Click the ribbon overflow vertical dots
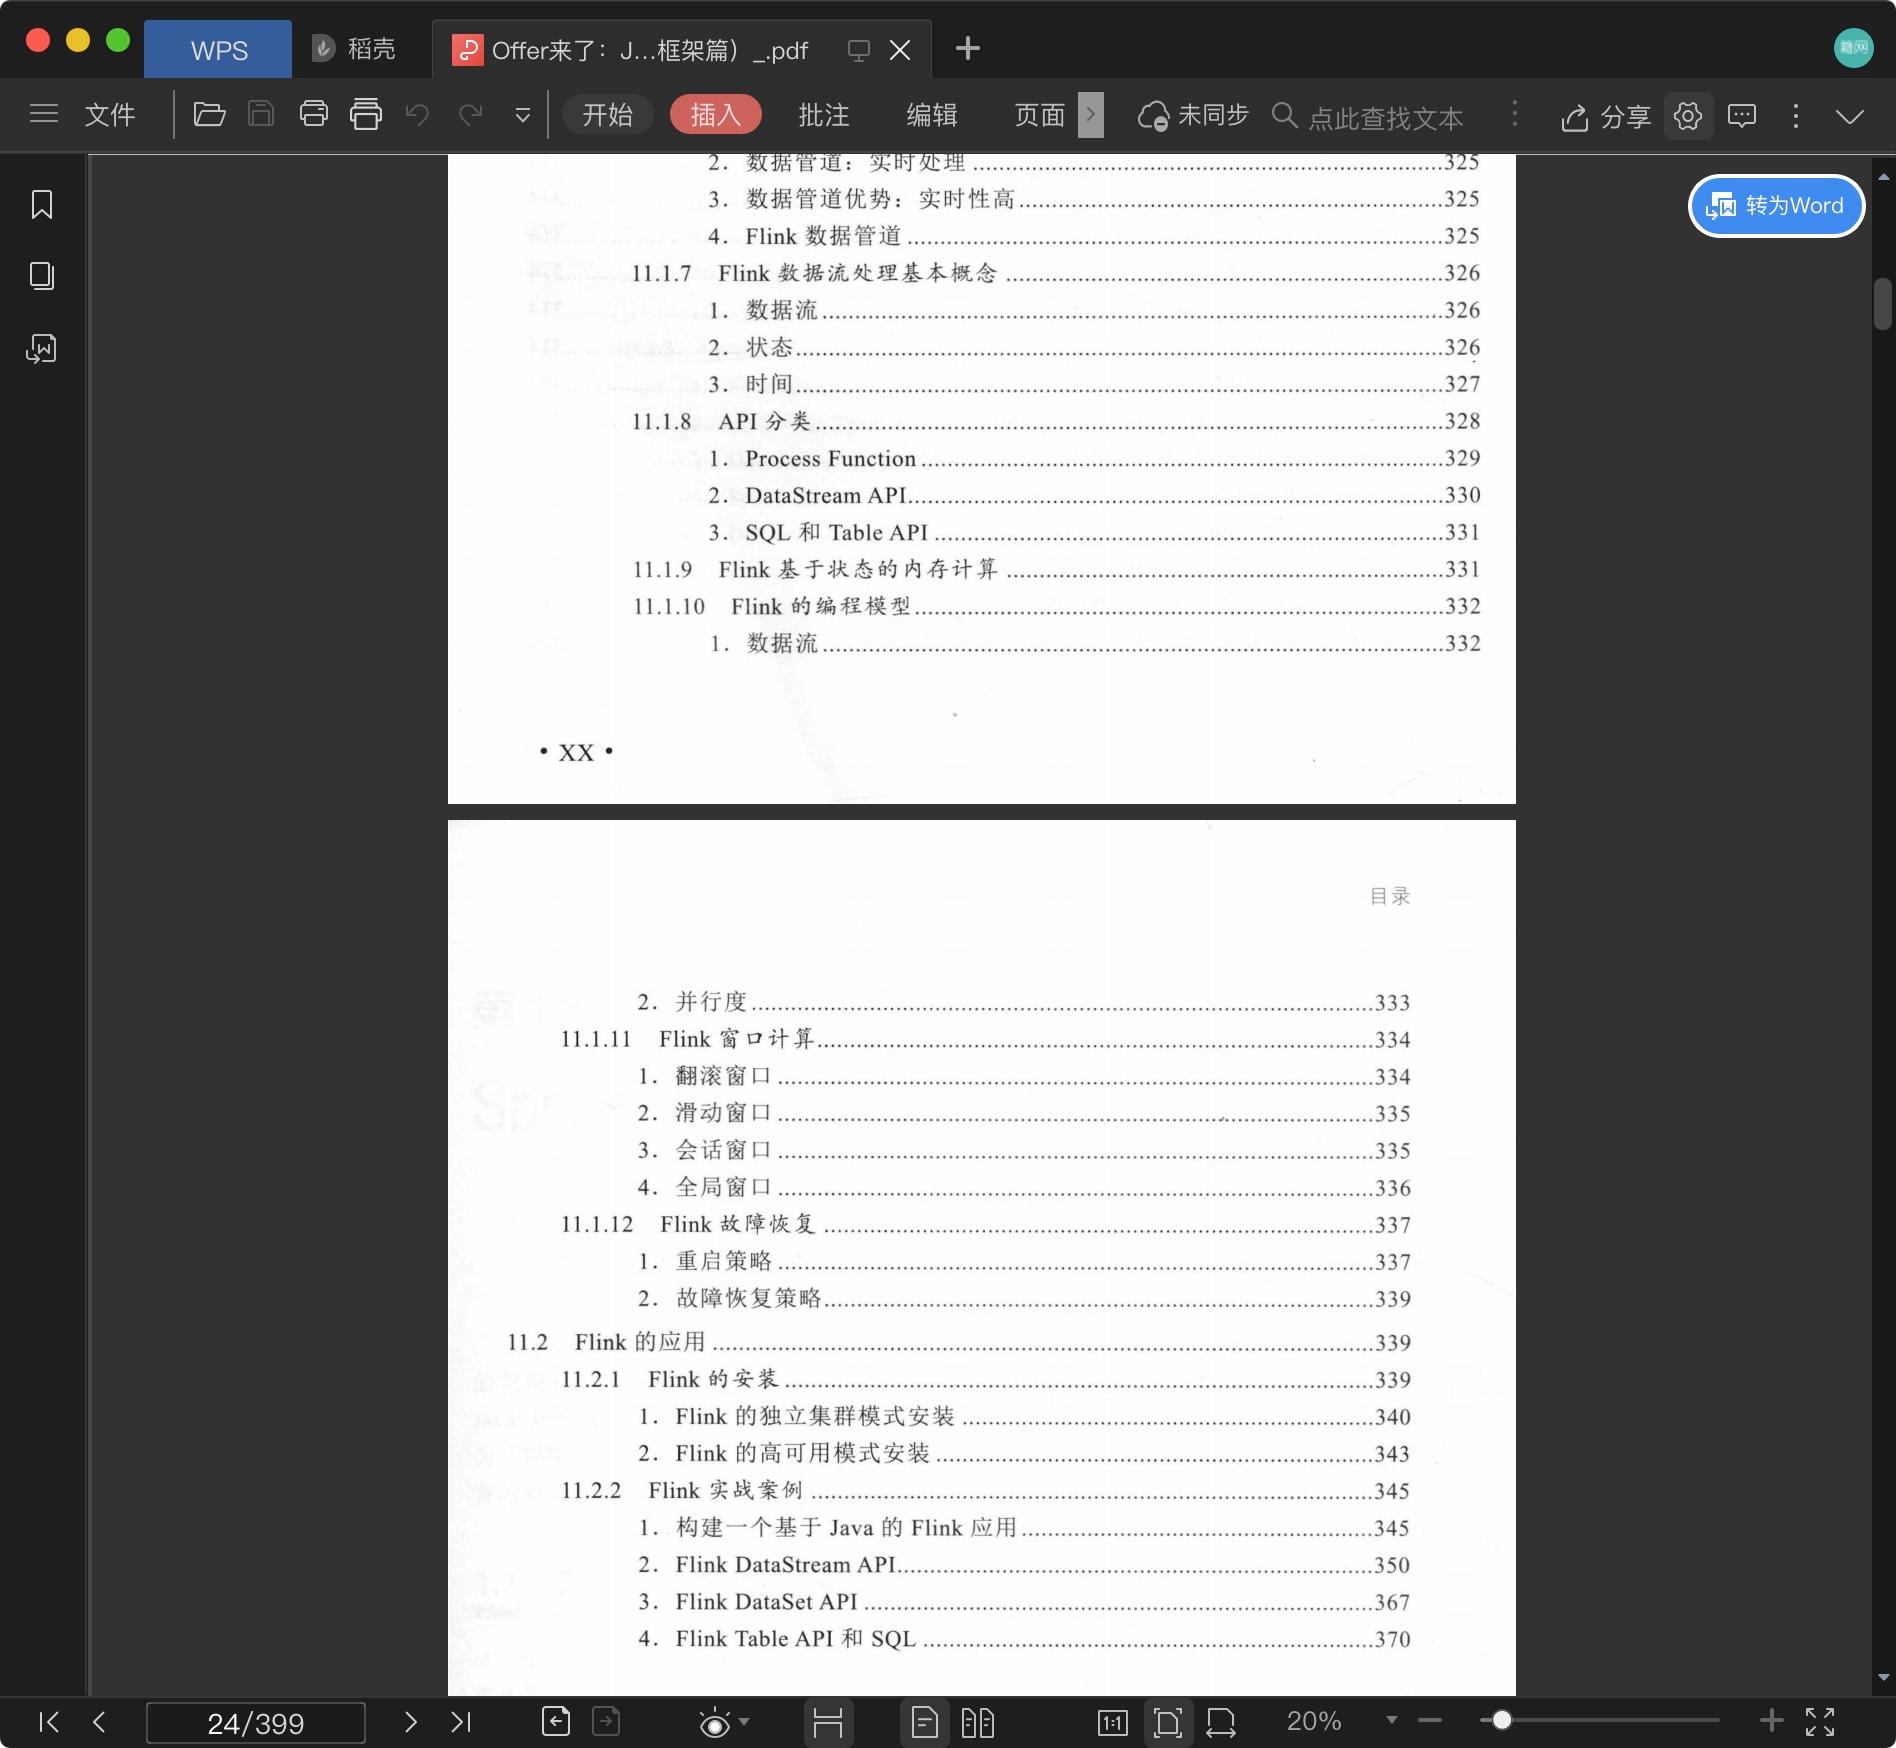 1515,115
